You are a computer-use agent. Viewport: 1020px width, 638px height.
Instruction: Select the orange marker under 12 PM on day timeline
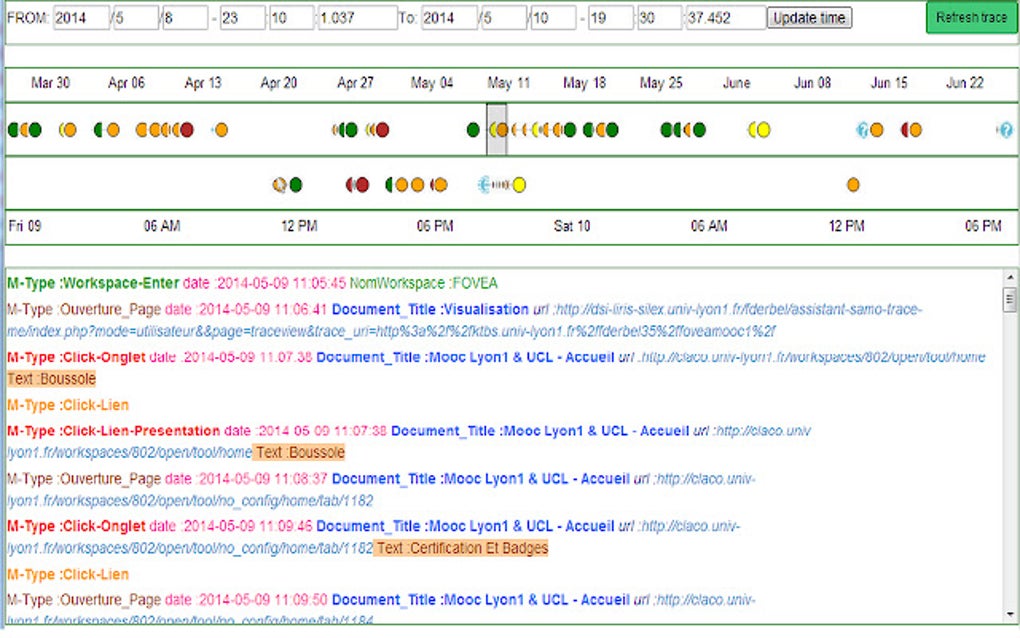click(852, 184)
